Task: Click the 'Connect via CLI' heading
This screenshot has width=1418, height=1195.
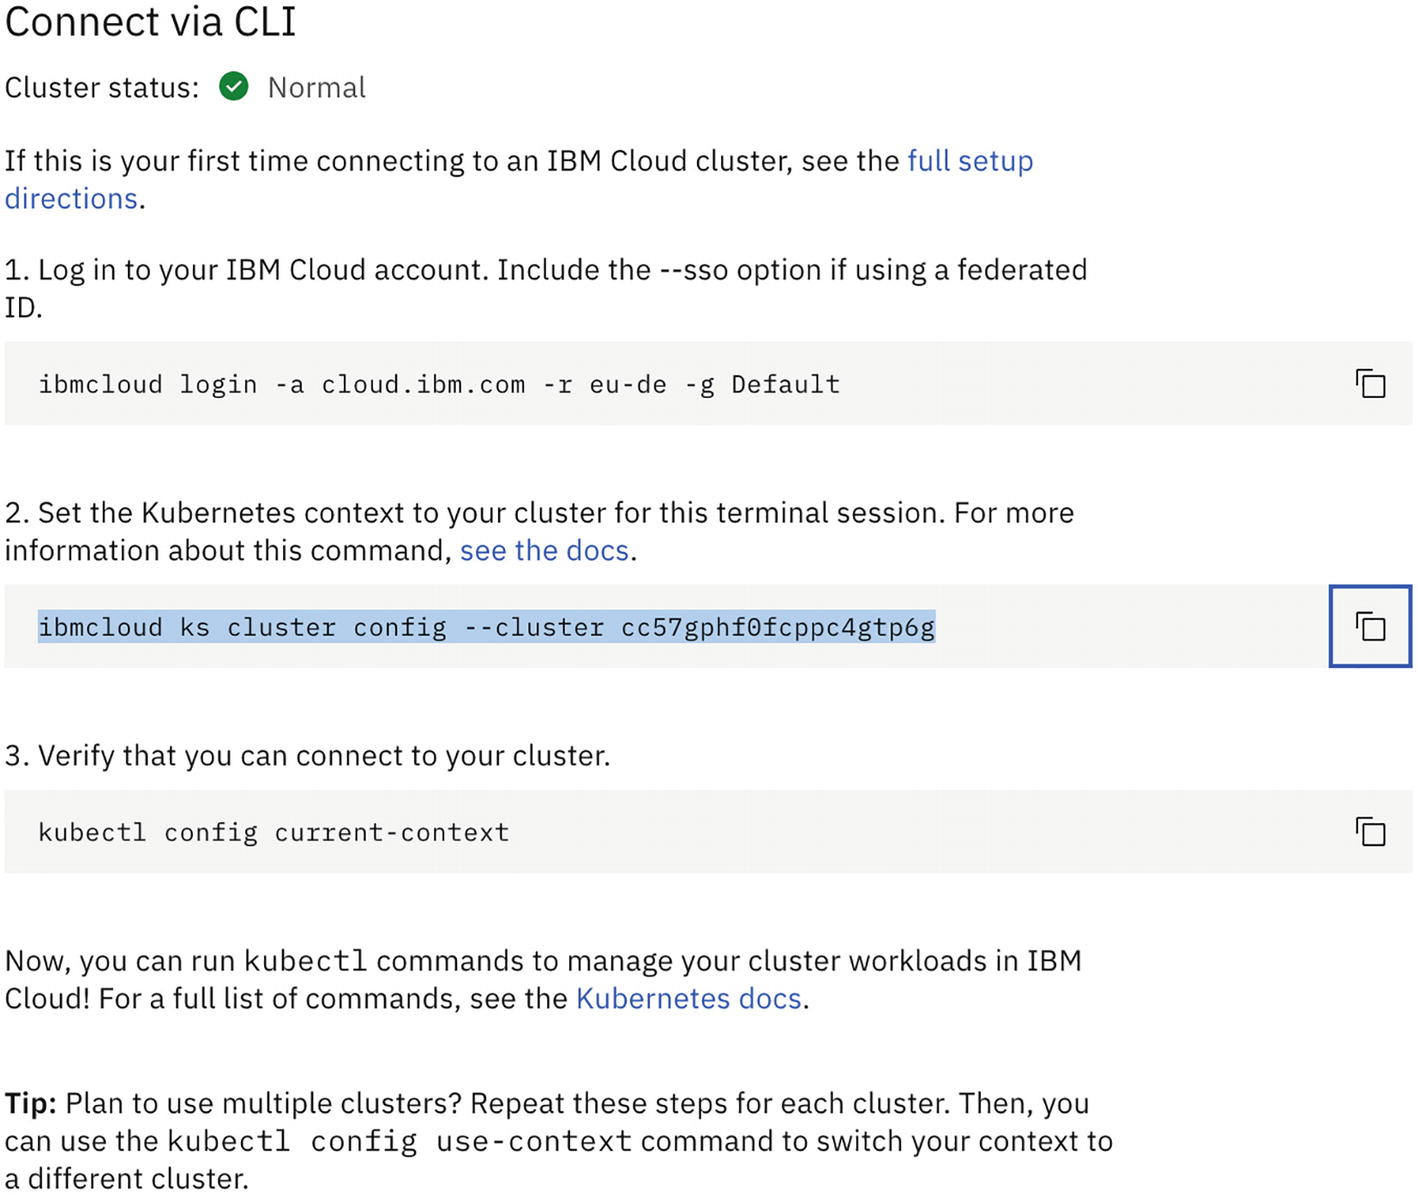Action: (x=150, y=22)
